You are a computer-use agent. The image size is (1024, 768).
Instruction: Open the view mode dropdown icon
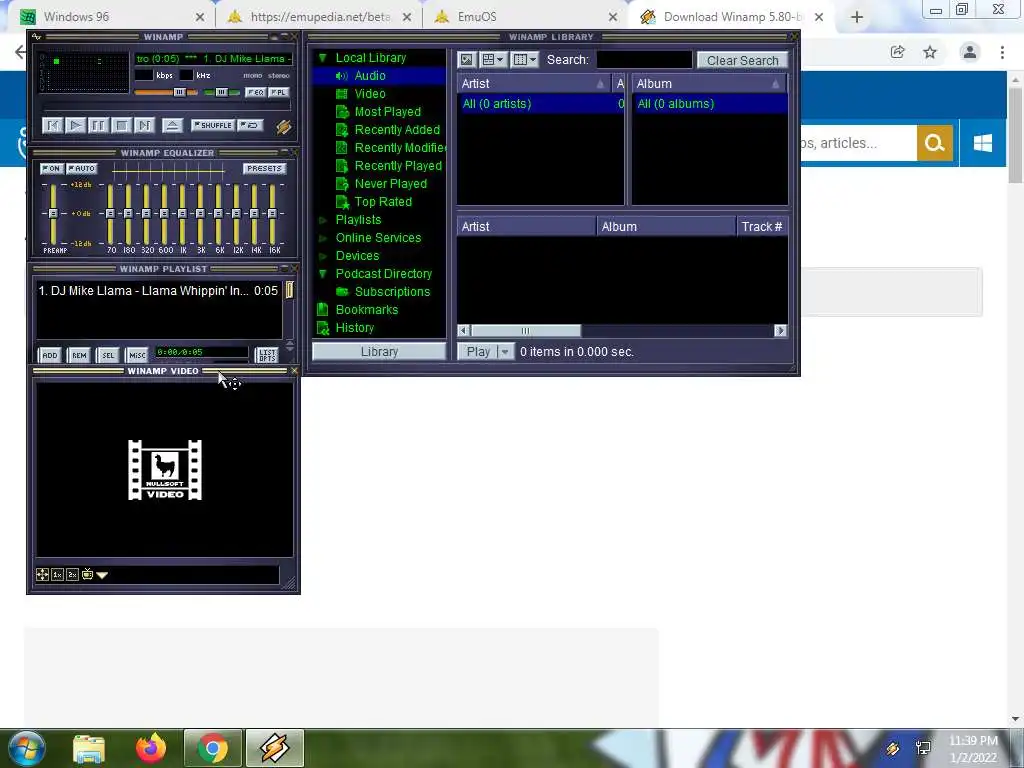coord(493,60)
